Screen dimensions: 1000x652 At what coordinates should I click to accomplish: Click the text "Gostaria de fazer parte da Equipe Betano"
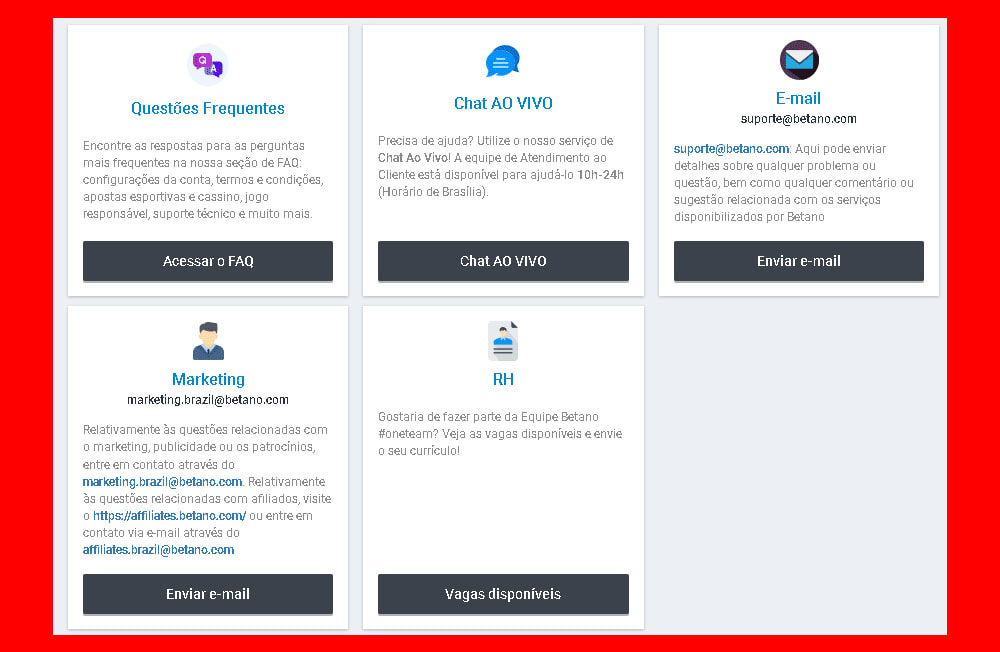click(x=489, y=417)
